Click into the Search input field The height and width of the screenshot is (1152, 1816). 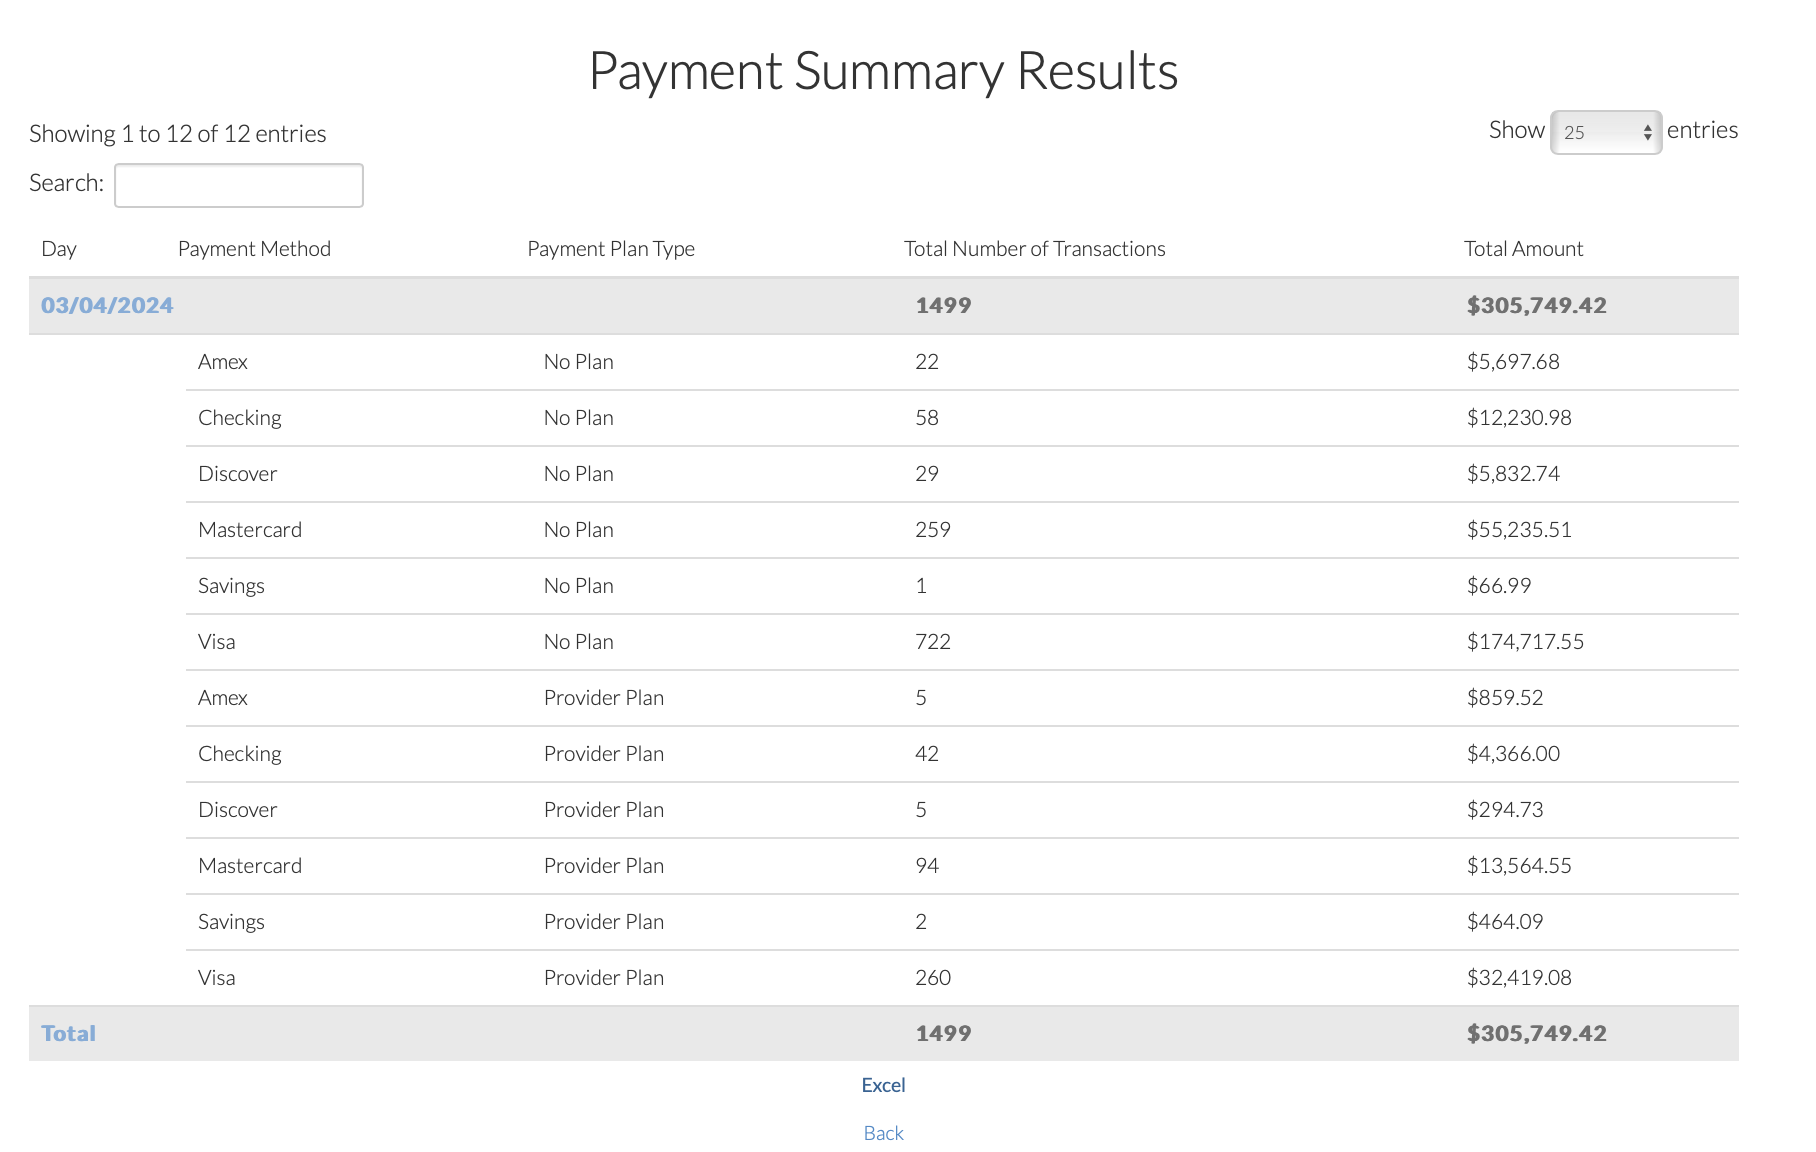point(239,185)
